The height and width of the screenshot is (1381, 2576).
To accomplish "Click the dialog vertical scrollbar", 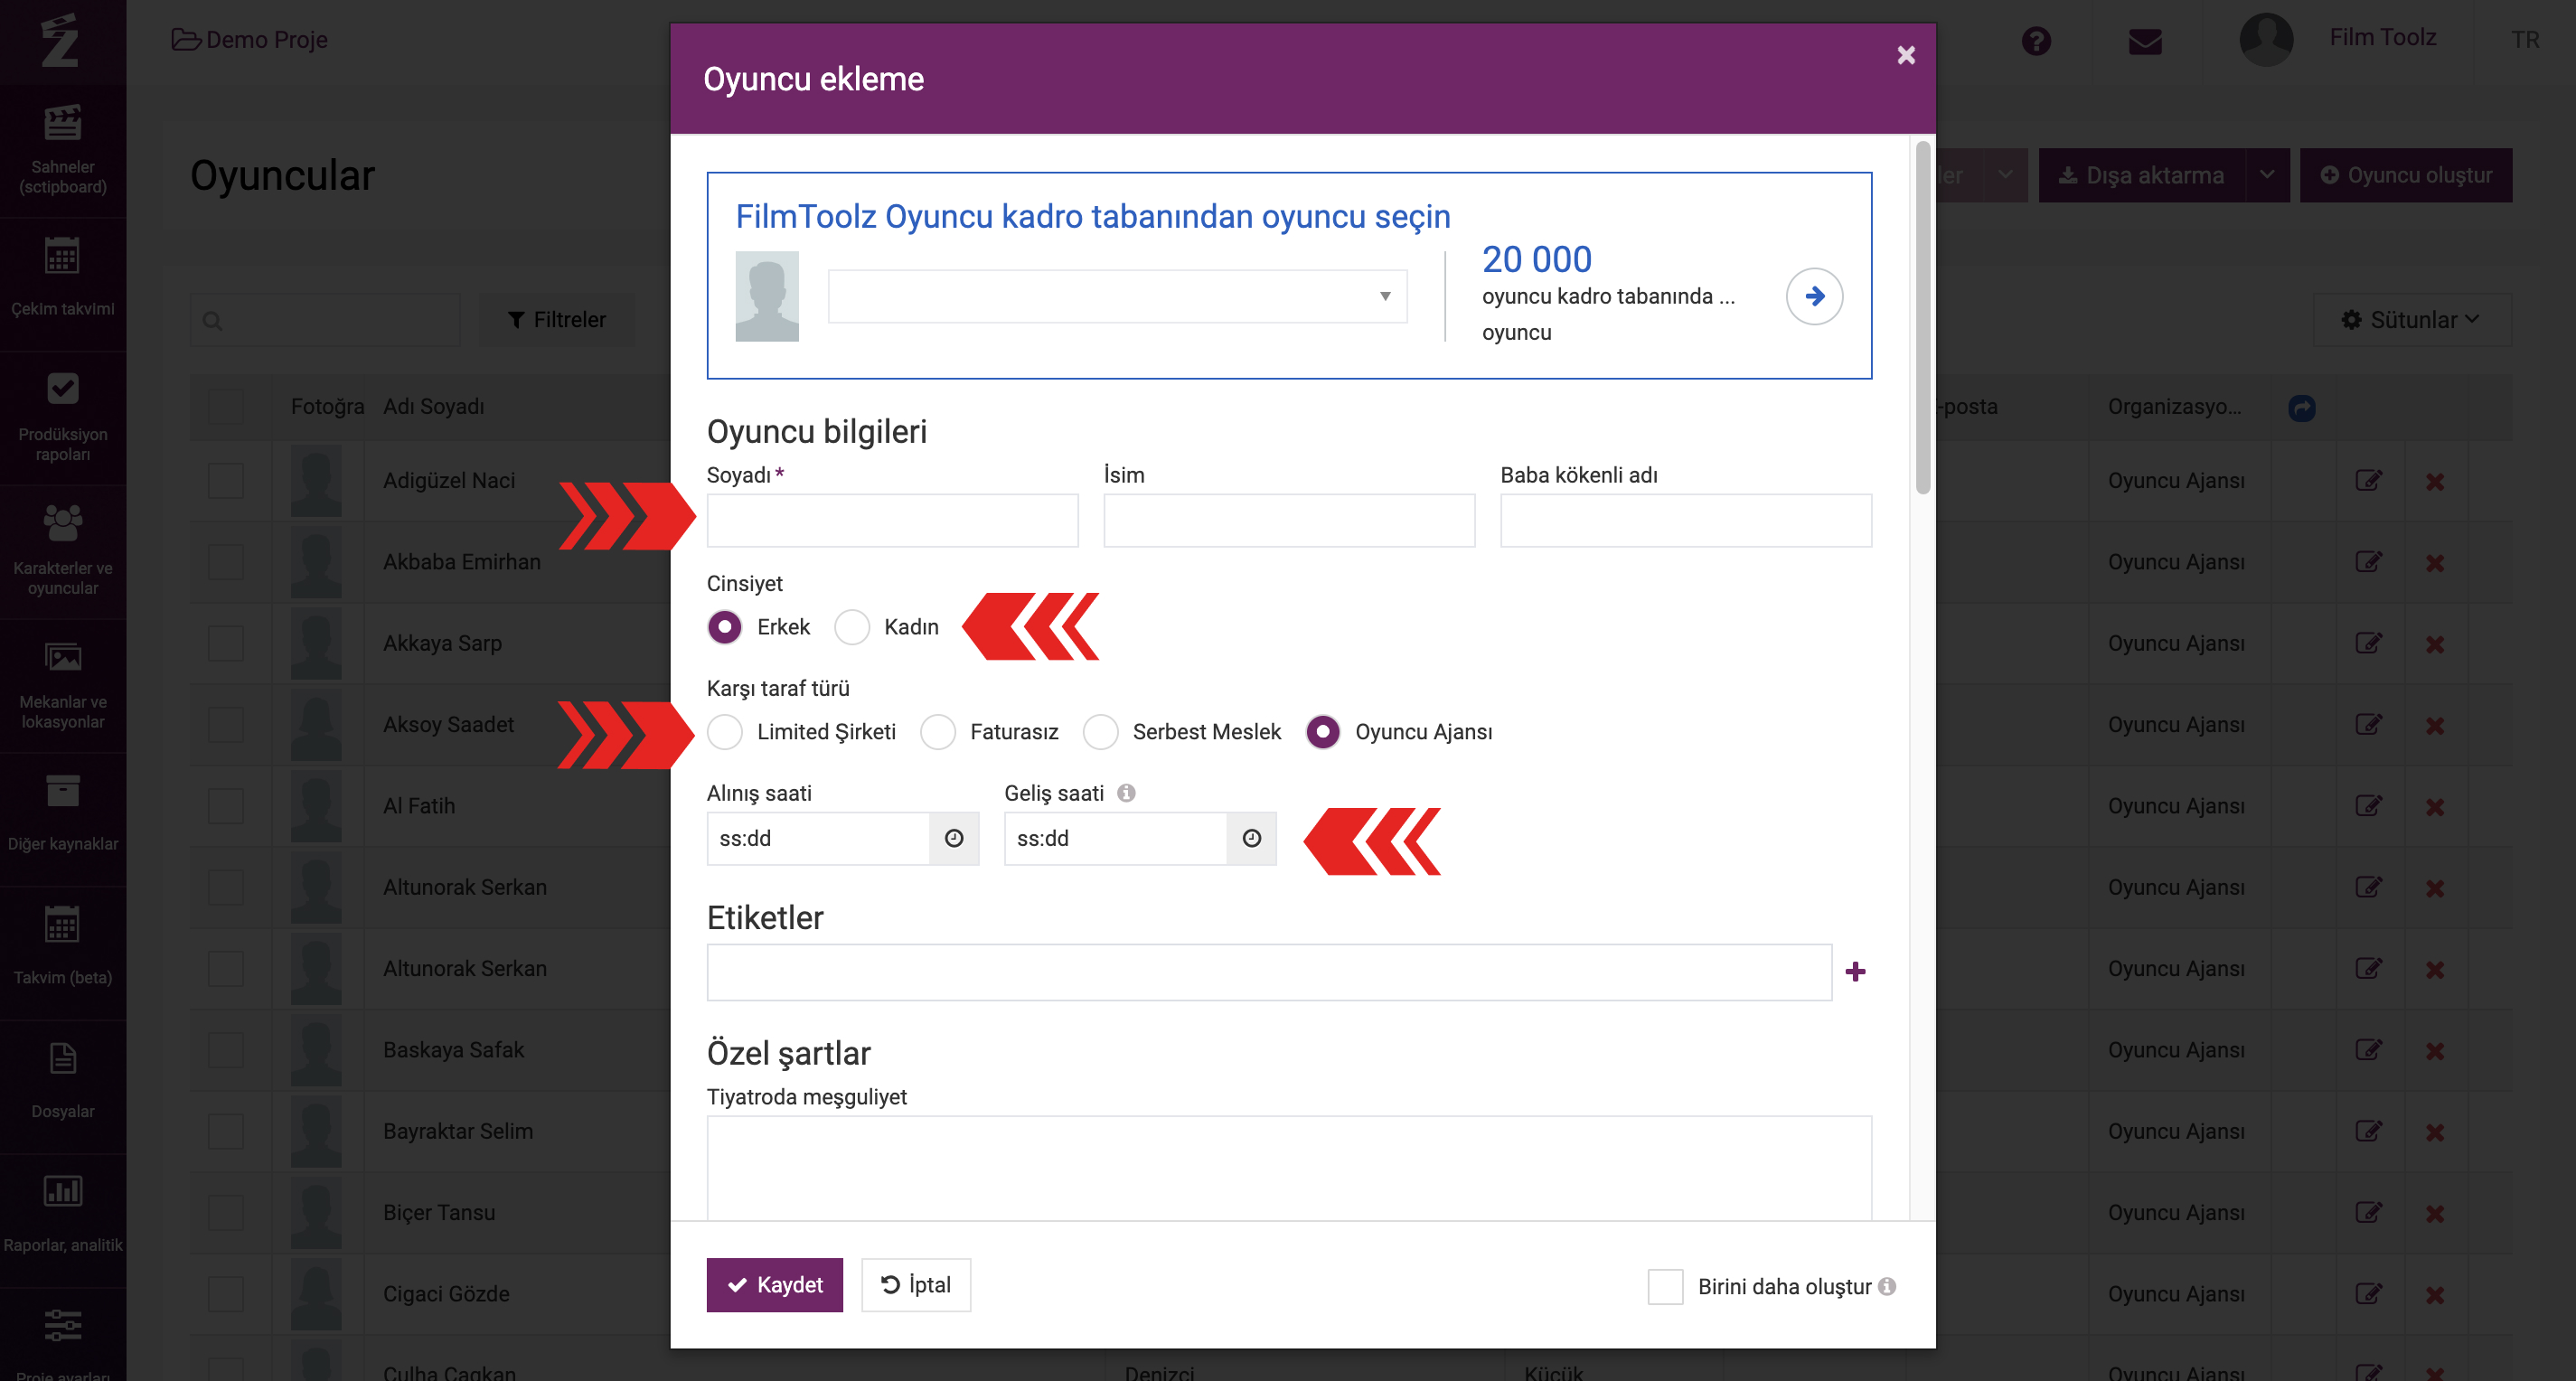I will click(1922, 318).
